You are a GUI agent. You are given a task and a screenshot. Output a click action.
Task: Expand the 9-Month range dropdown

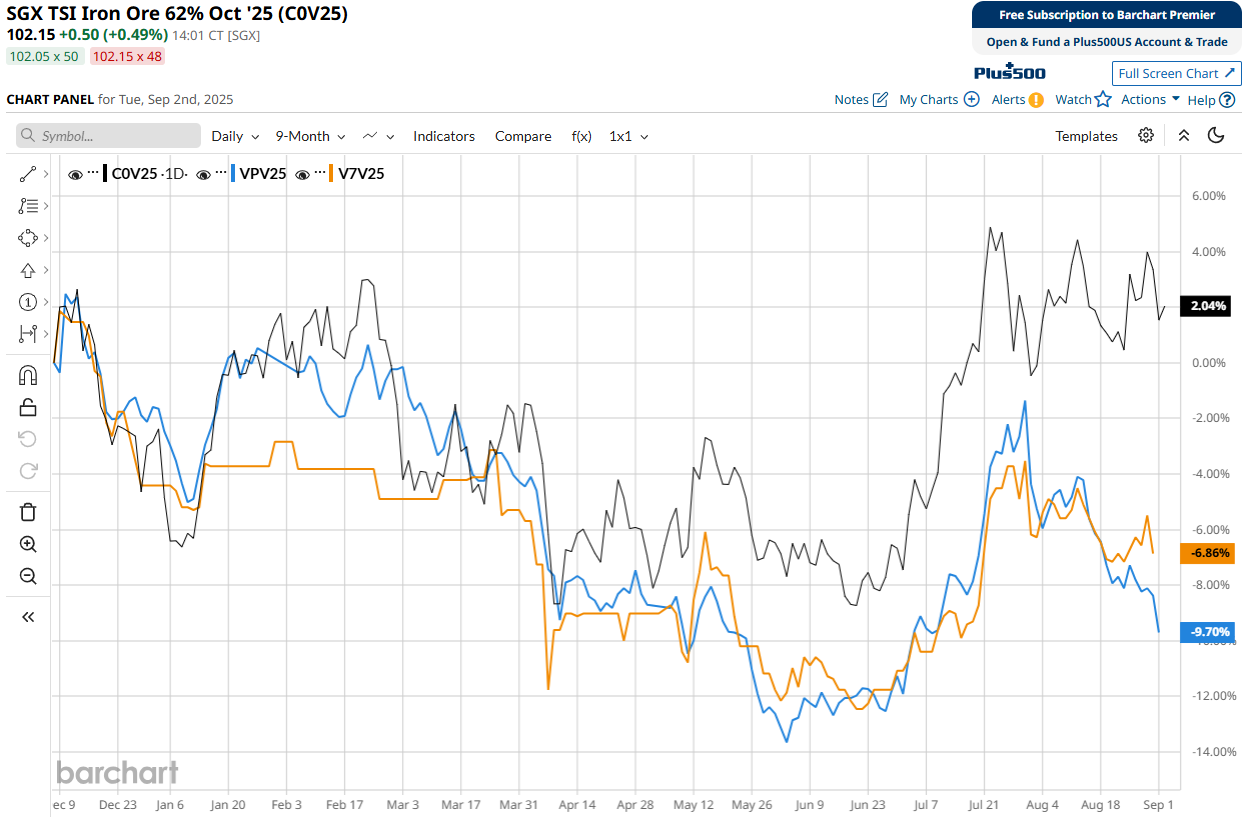[x=310, y=136]
